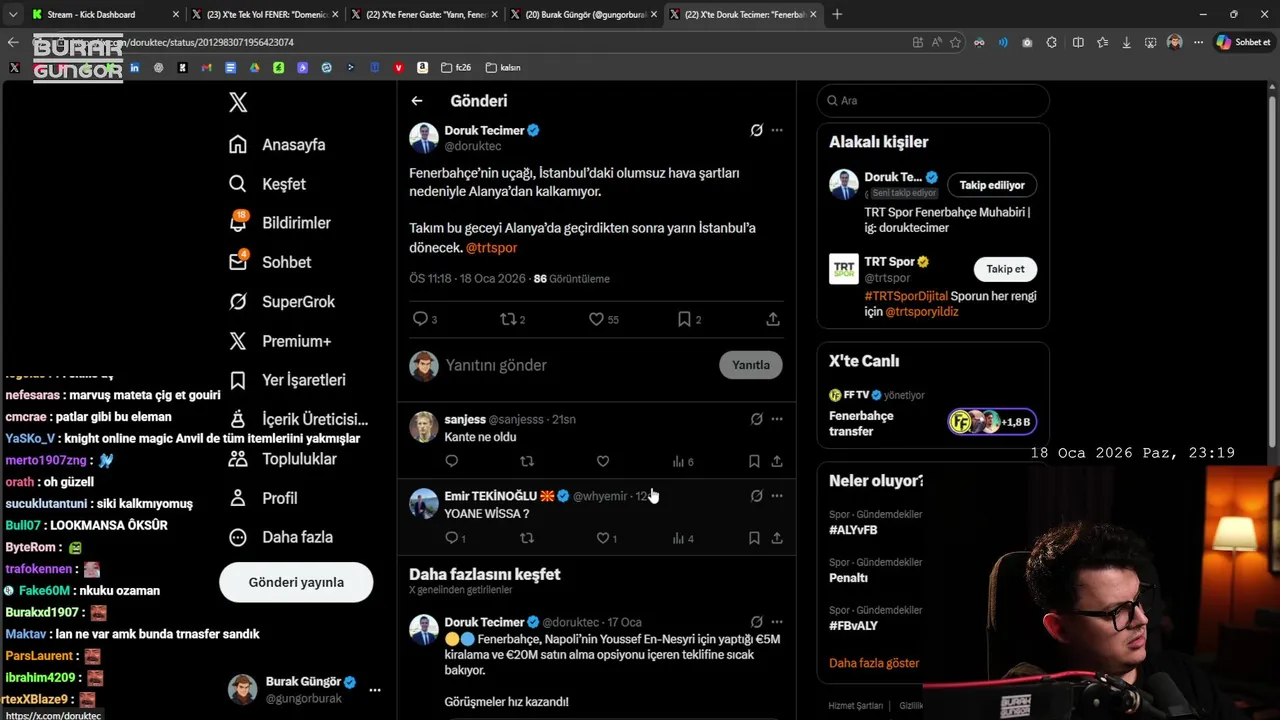Open the Penaltı trending topic
The height and width of the screenshot is (720, 1280).
coord(848,578)
